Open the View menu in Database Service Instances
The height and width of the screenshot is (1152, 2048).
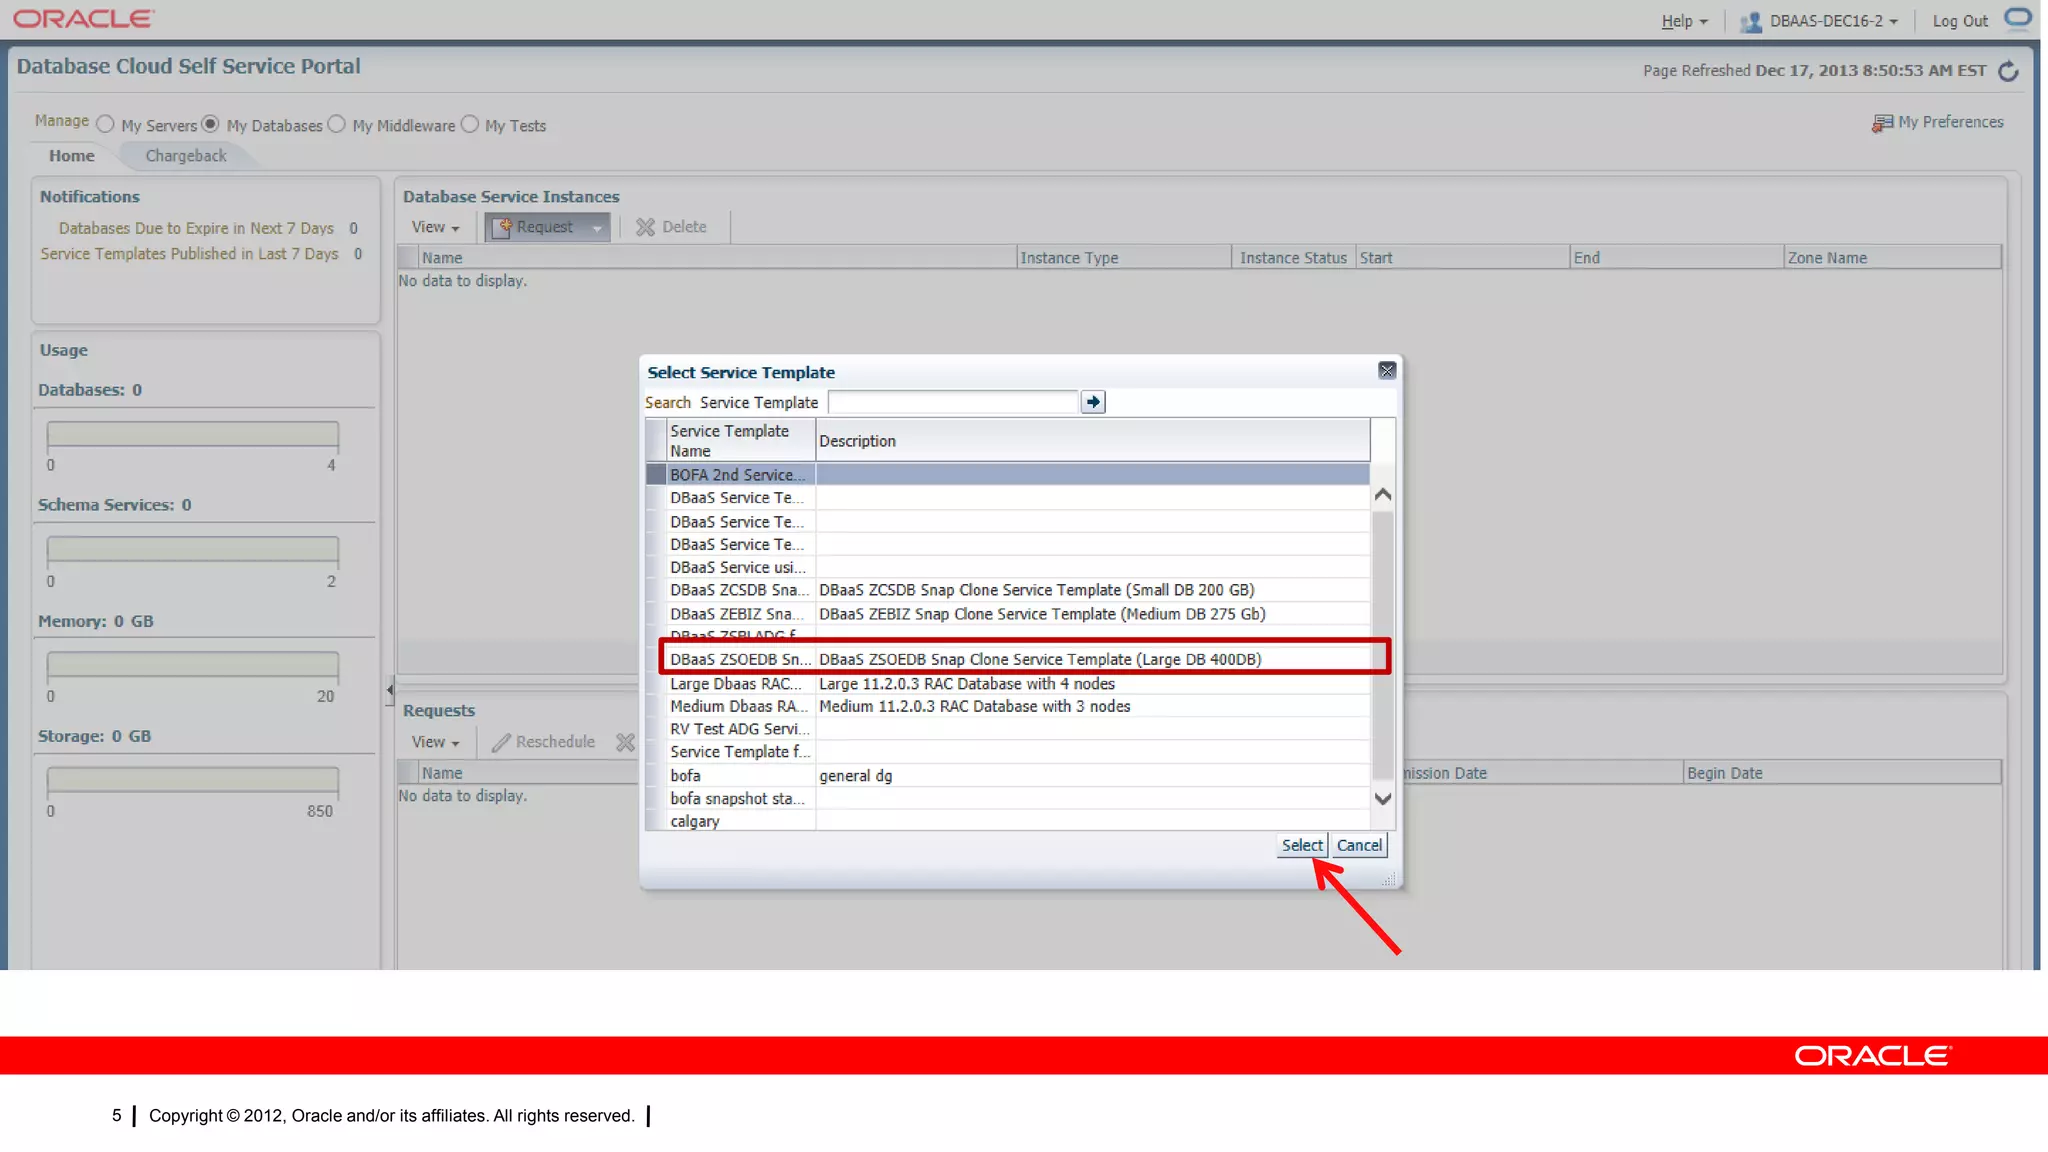point(435,227)
